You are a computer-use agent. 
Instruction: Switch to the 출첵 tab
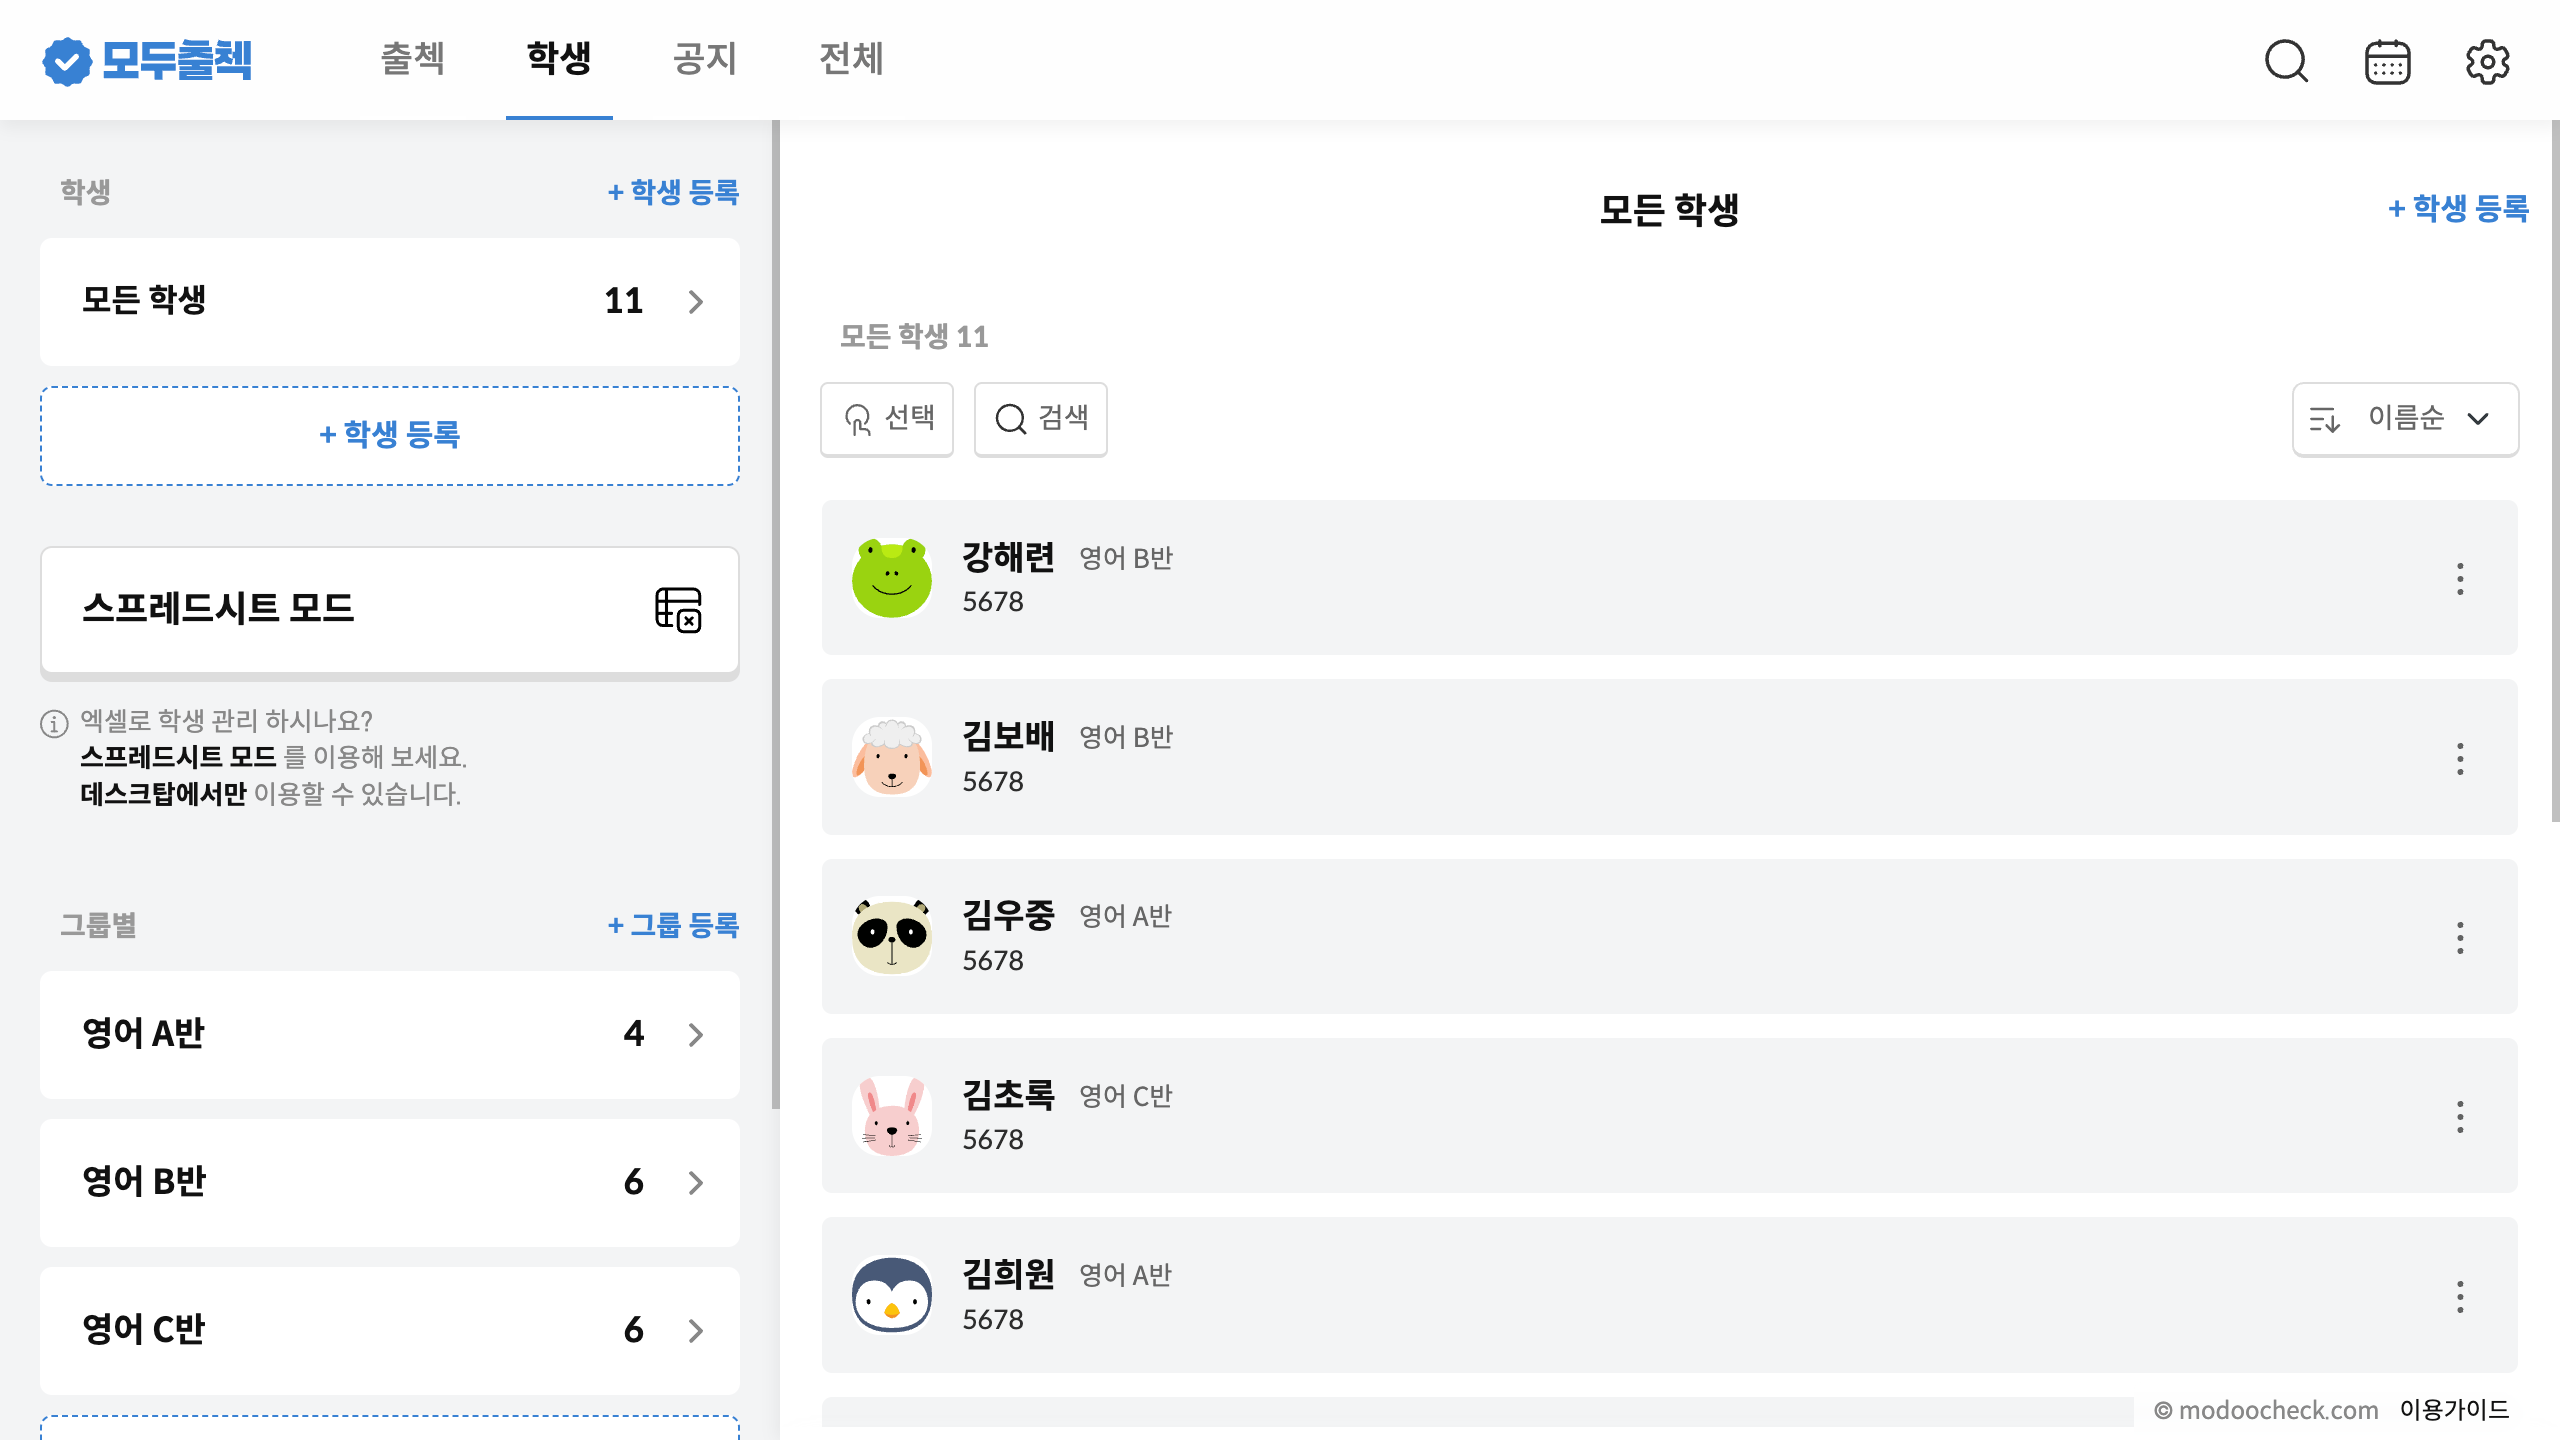pyautogui.click(x=412, y=59)
